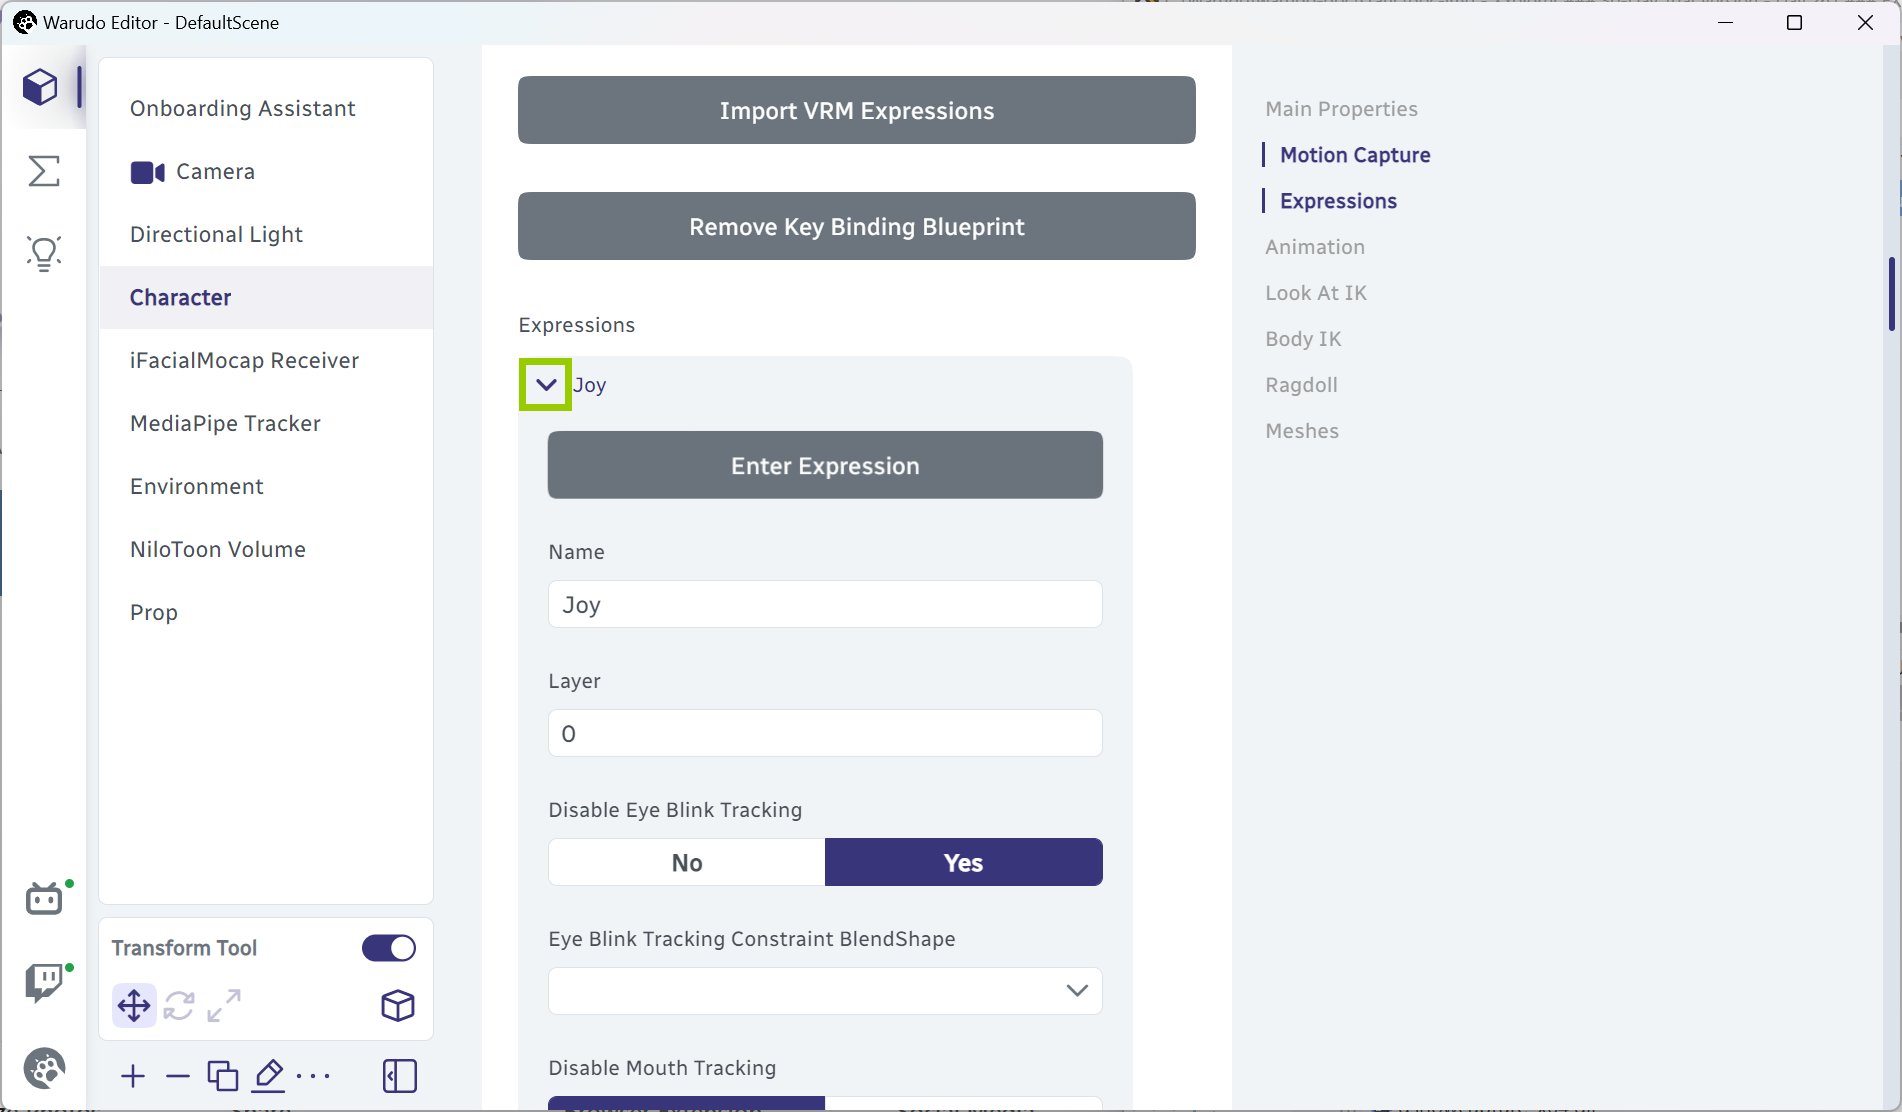Select MediaPipe Tracker asset
This screenshot has height=1112, width=1902.
click(x=266, y=423)
